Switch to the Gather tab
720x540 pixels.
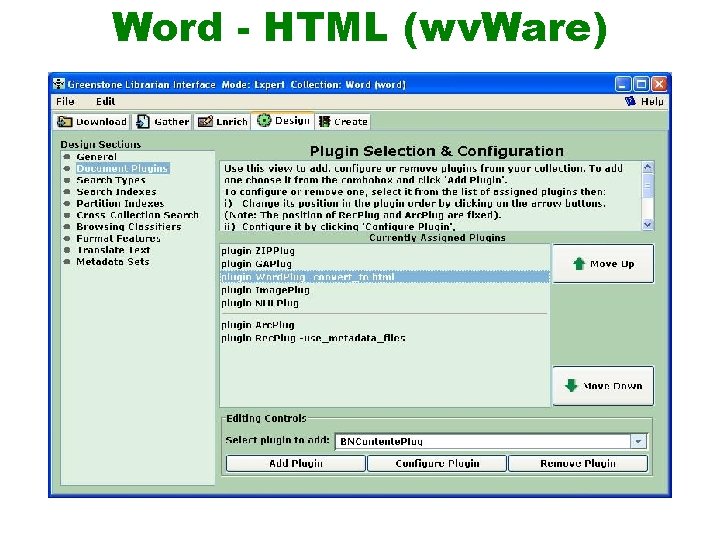(x=163, y=122)
